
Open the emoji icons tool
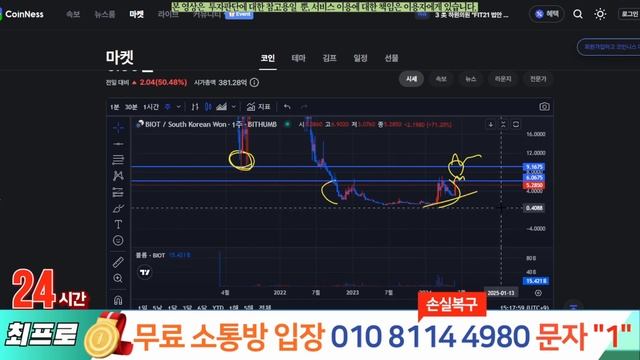118,241
